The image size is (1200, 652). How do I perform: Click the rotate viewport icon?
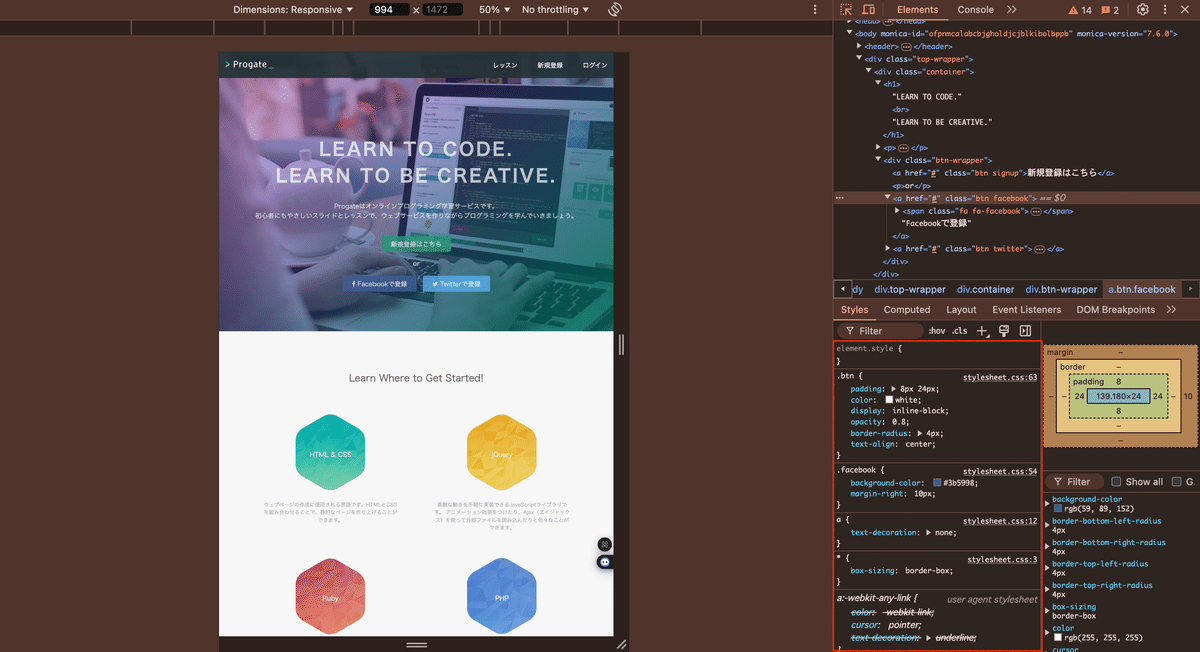point(615,9)
